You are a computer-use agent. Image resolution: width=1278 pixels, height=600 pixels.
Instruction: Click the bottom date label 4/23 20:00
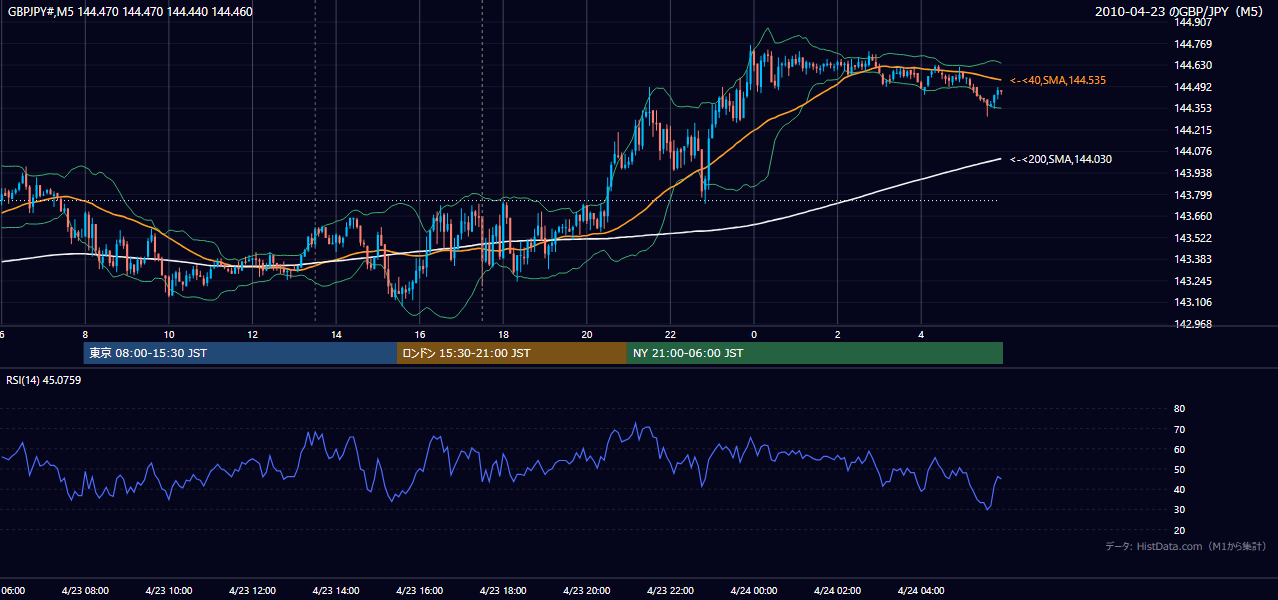click(x=587, y=590)
